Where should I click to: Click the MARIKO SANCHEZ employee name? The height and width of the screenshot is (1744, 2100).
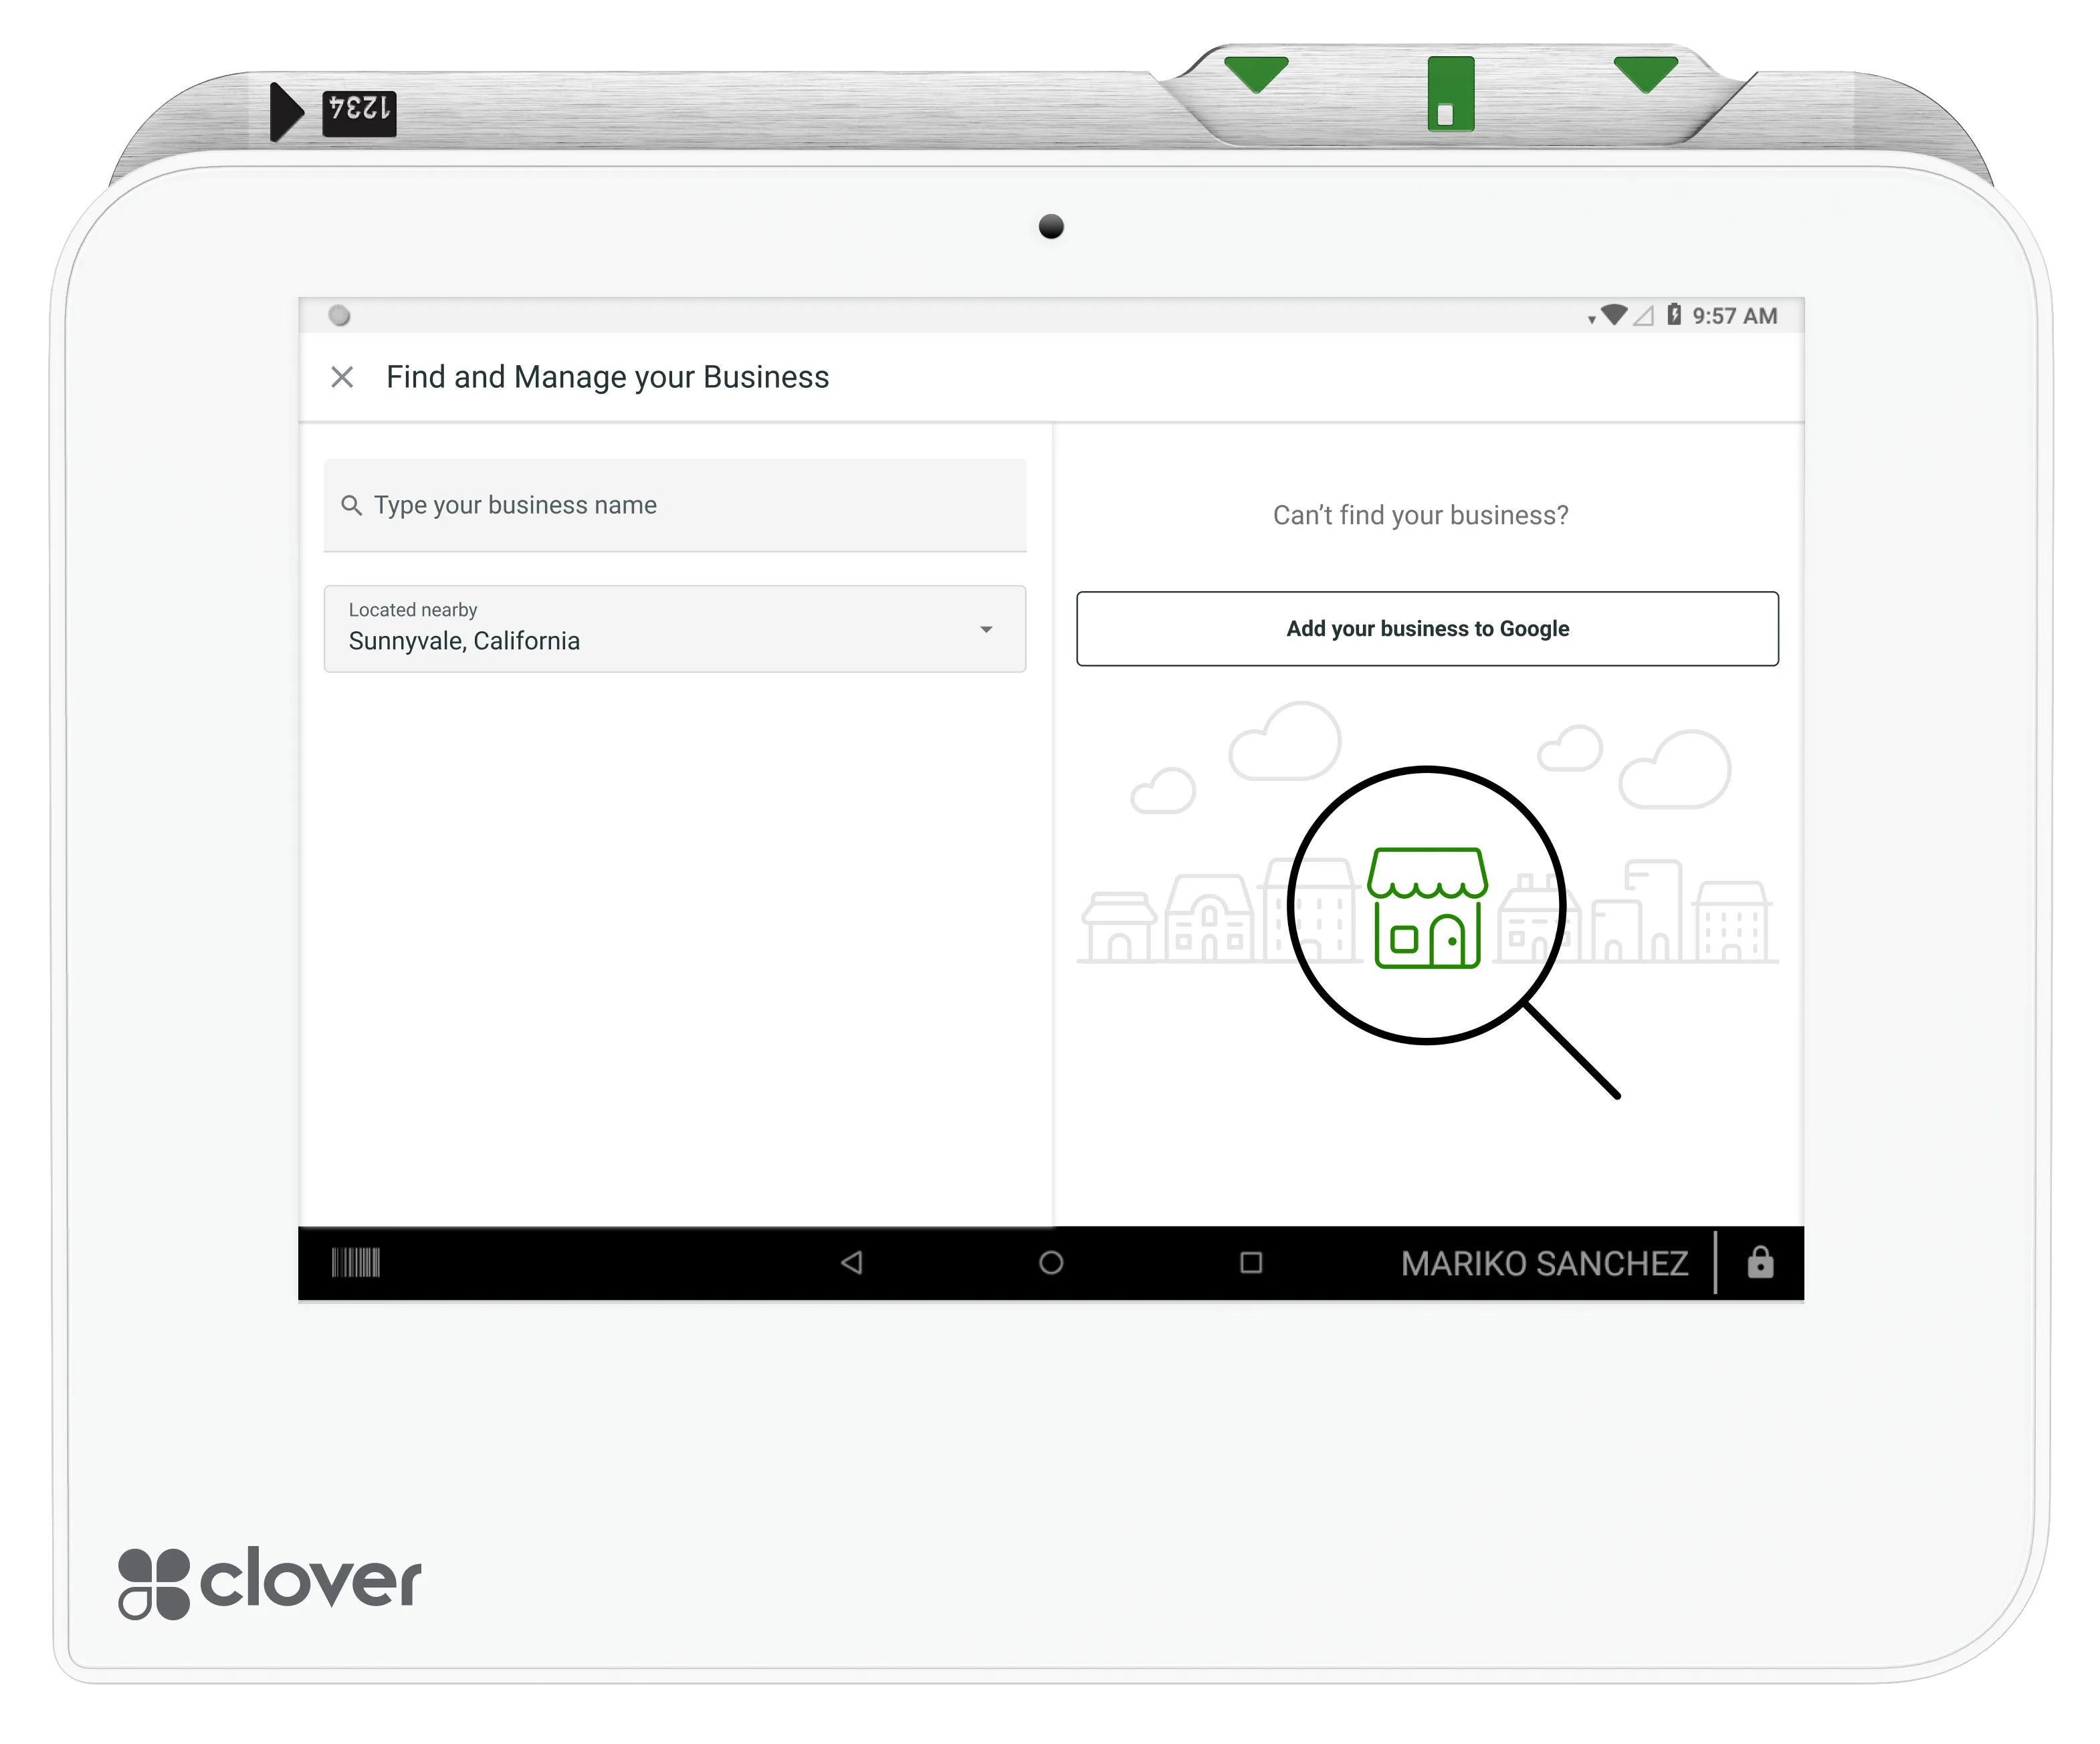pyautogui.click(x=1545, y=1264)
